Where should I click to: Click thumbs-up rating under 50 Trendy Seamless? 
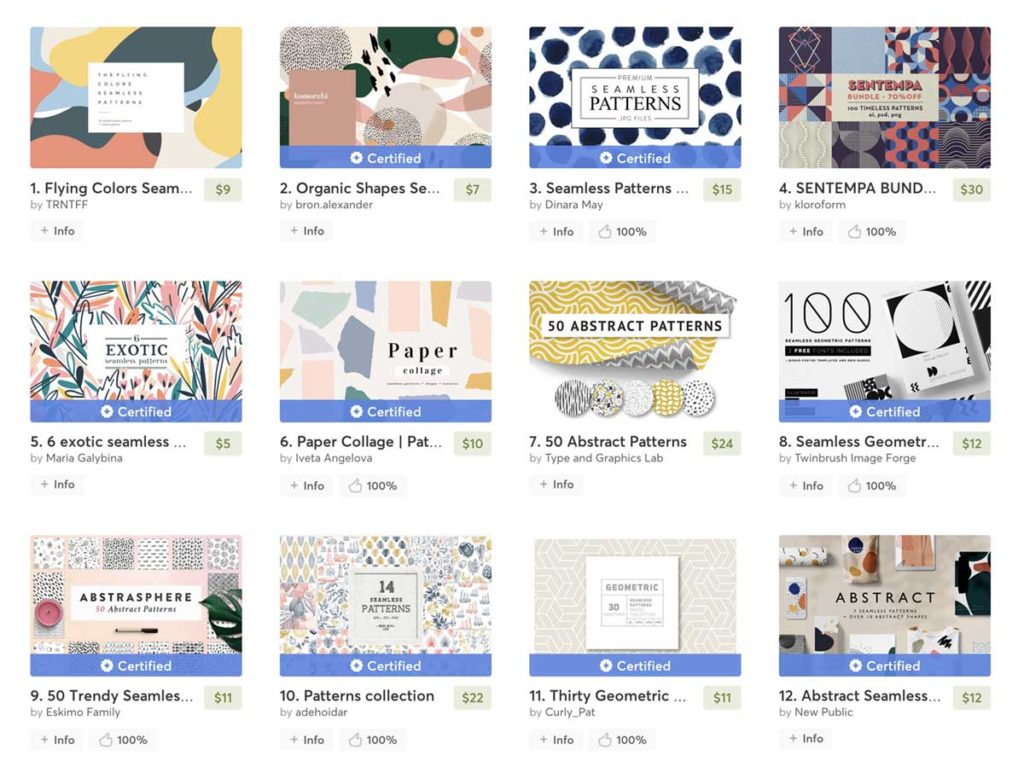[124, 739]
